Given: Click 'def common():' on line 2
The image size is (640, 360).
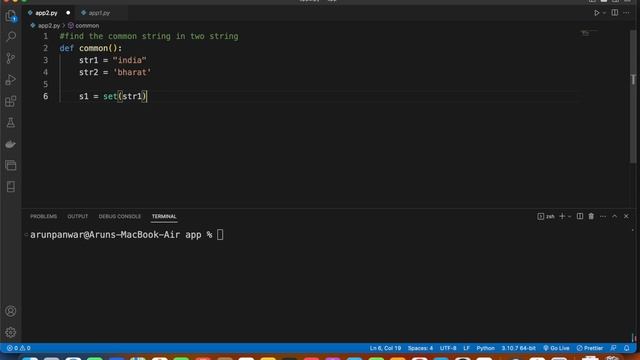Looking at the screenshot, I should coord(91,48).
